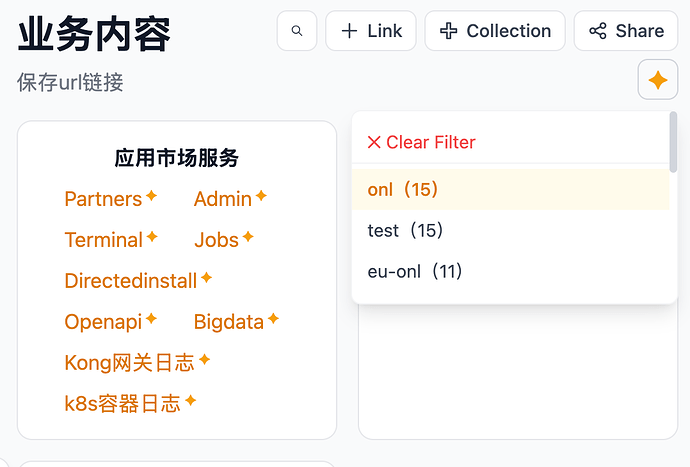Viewport: 690px width, 467px height.
Task: Click sparkle icon next to Openapi
Action: tap(152, 319)
